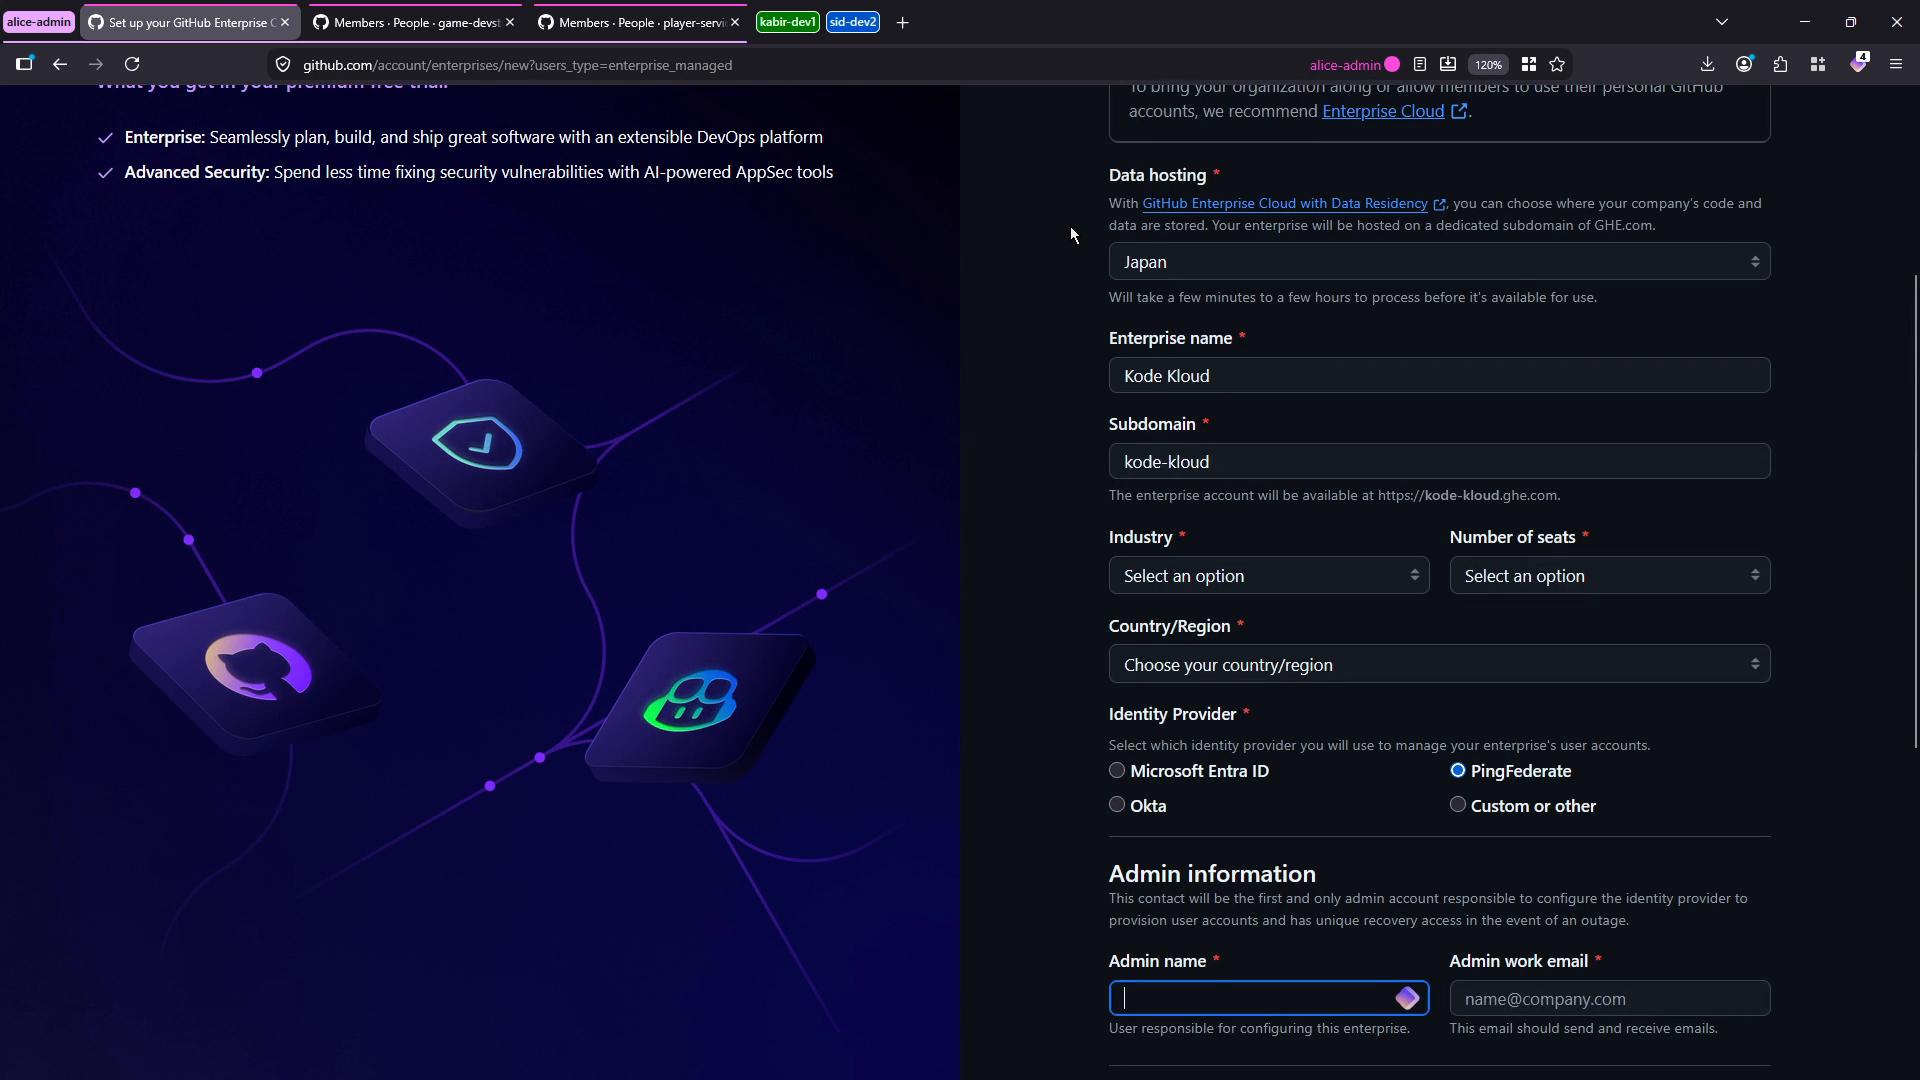This screenshot has width=1920, height=1080.
Task: Open the list all tabs chevron
Action: (1722, 22)
